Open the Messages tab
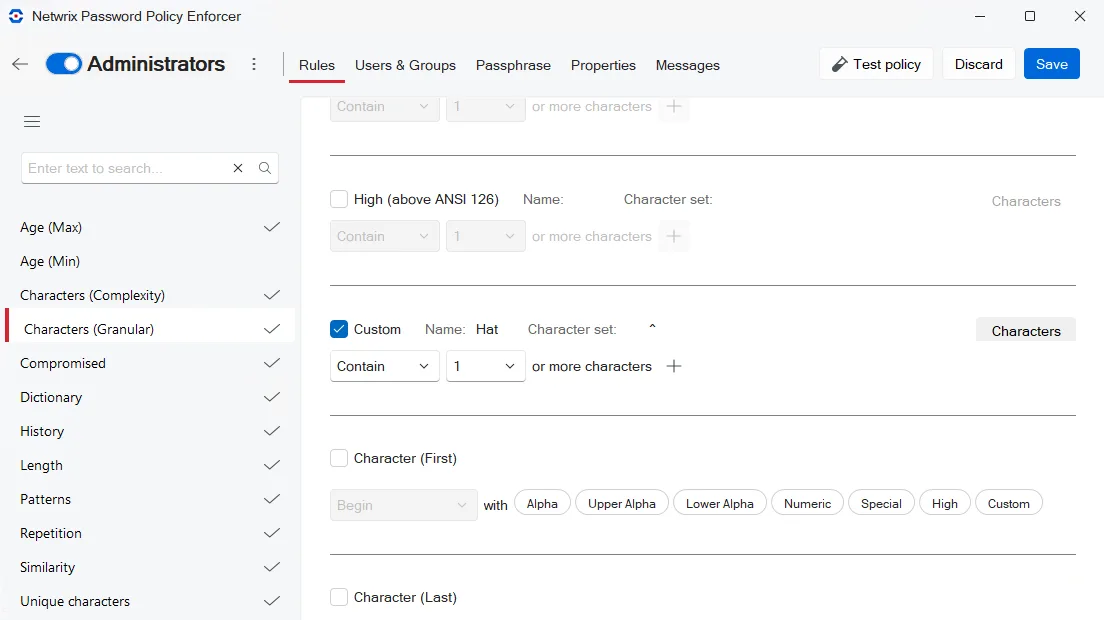Screen dimensions: 1104x620 (688, 65)
